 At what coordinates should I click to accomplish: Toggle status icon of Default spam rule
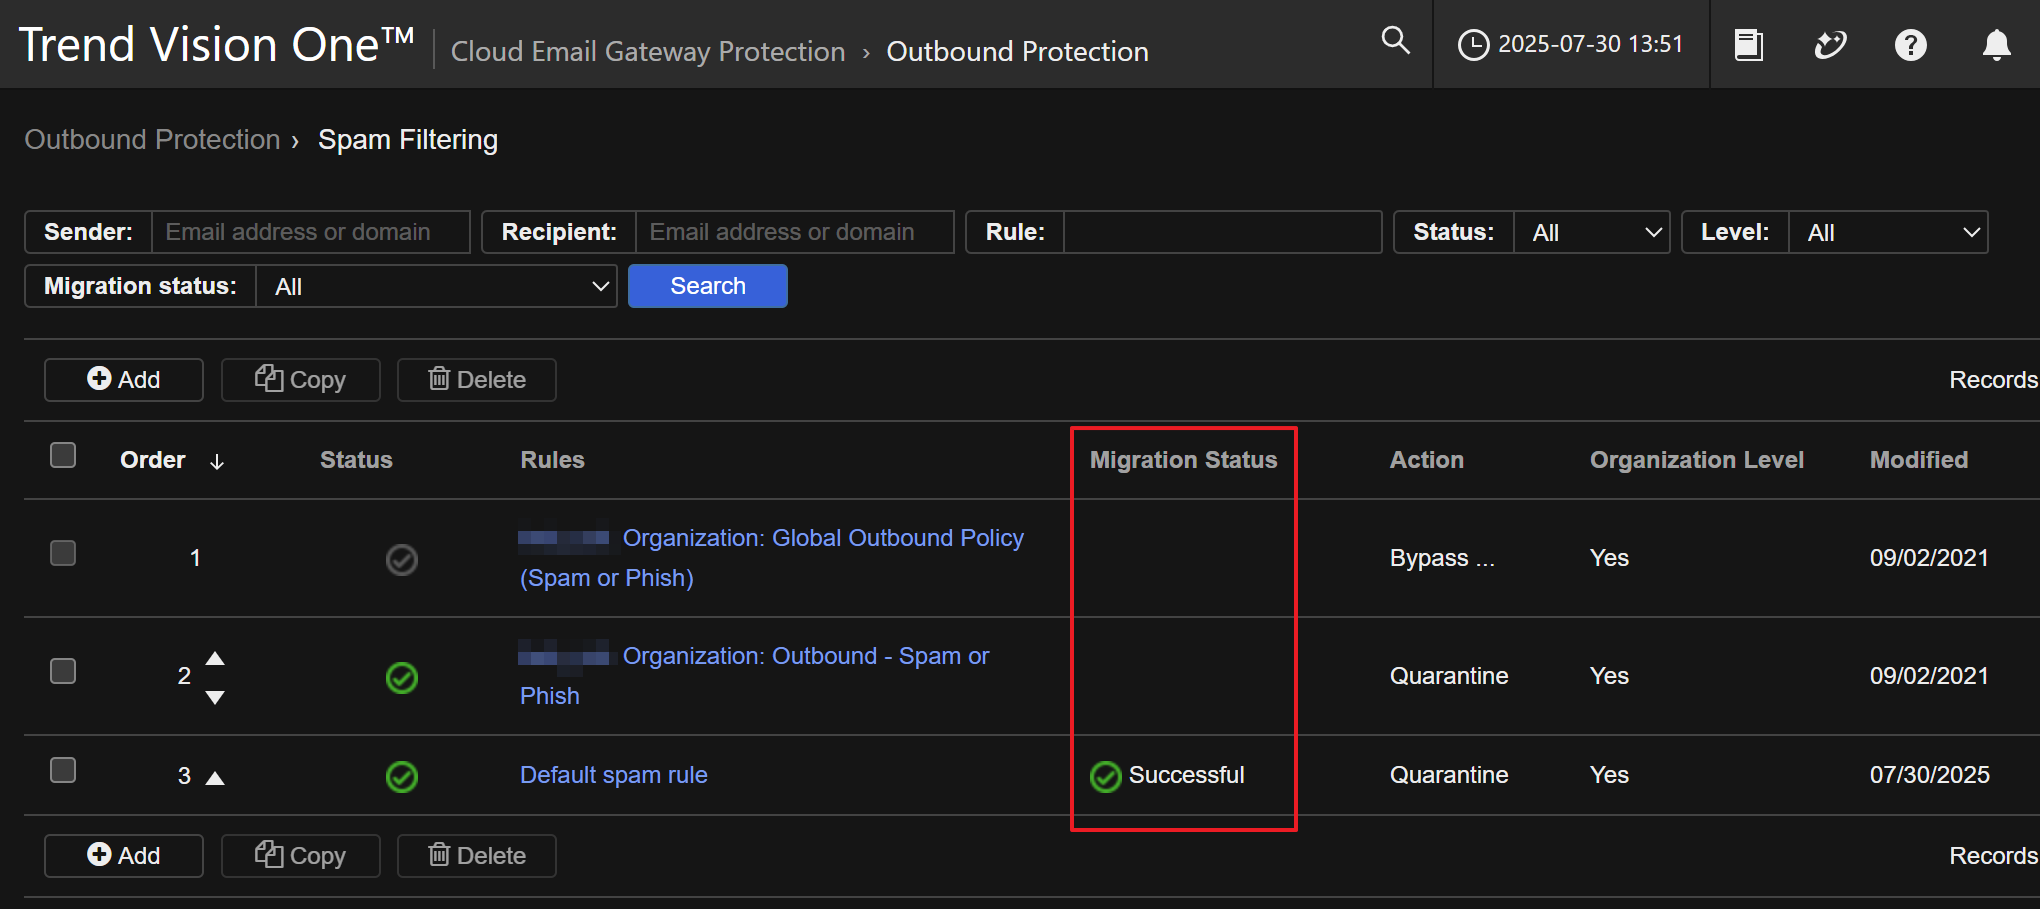point(402,777)
